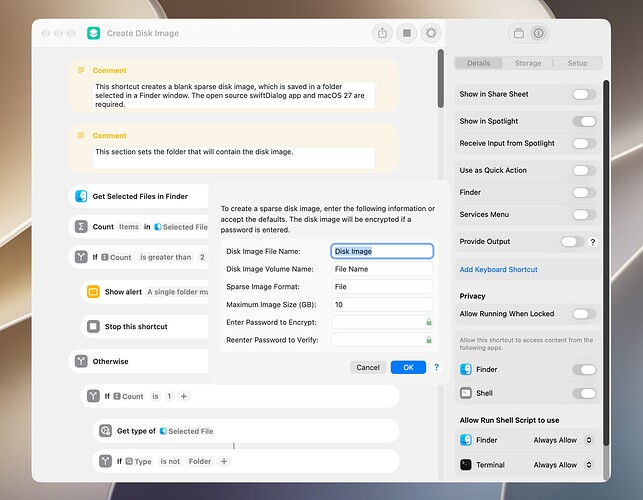Screen dimensions: 643x500
Task: Toggle Show in Share Sheet
Action: [x=584, y=94]
